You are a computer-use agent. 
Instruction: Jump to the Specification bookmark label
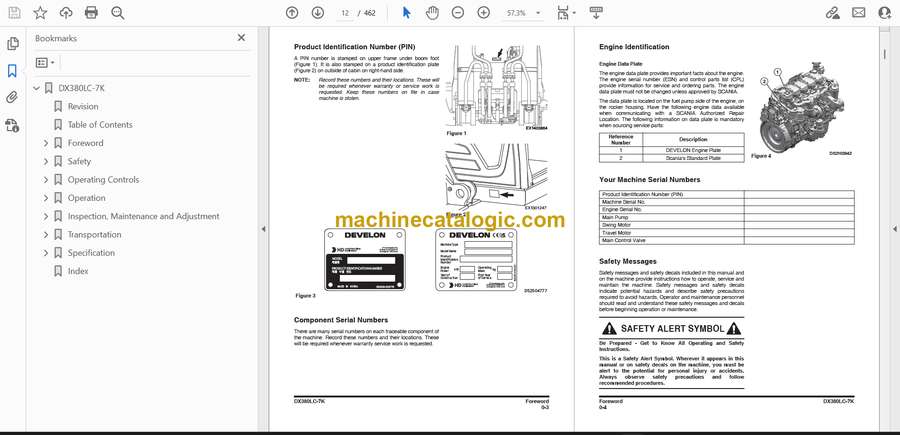(91, 253)
